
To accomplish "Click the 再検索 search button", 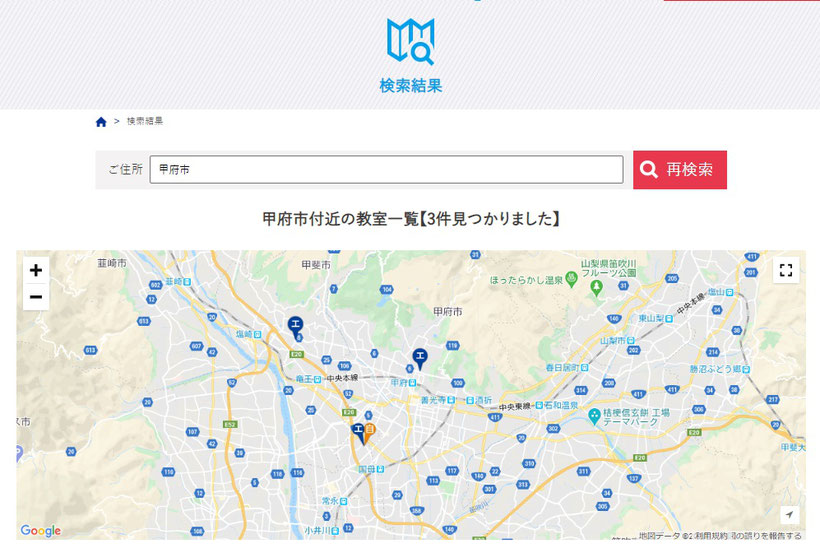I will pos(680,170).
